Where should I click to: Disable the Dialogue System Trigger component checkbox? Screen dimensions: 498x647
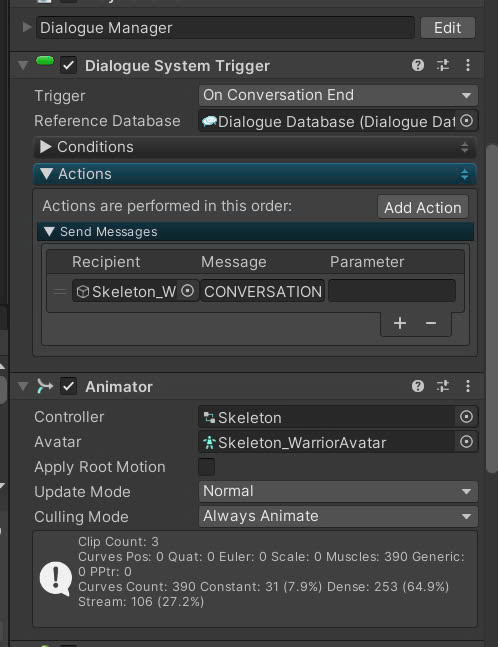(x=68, y=66)
